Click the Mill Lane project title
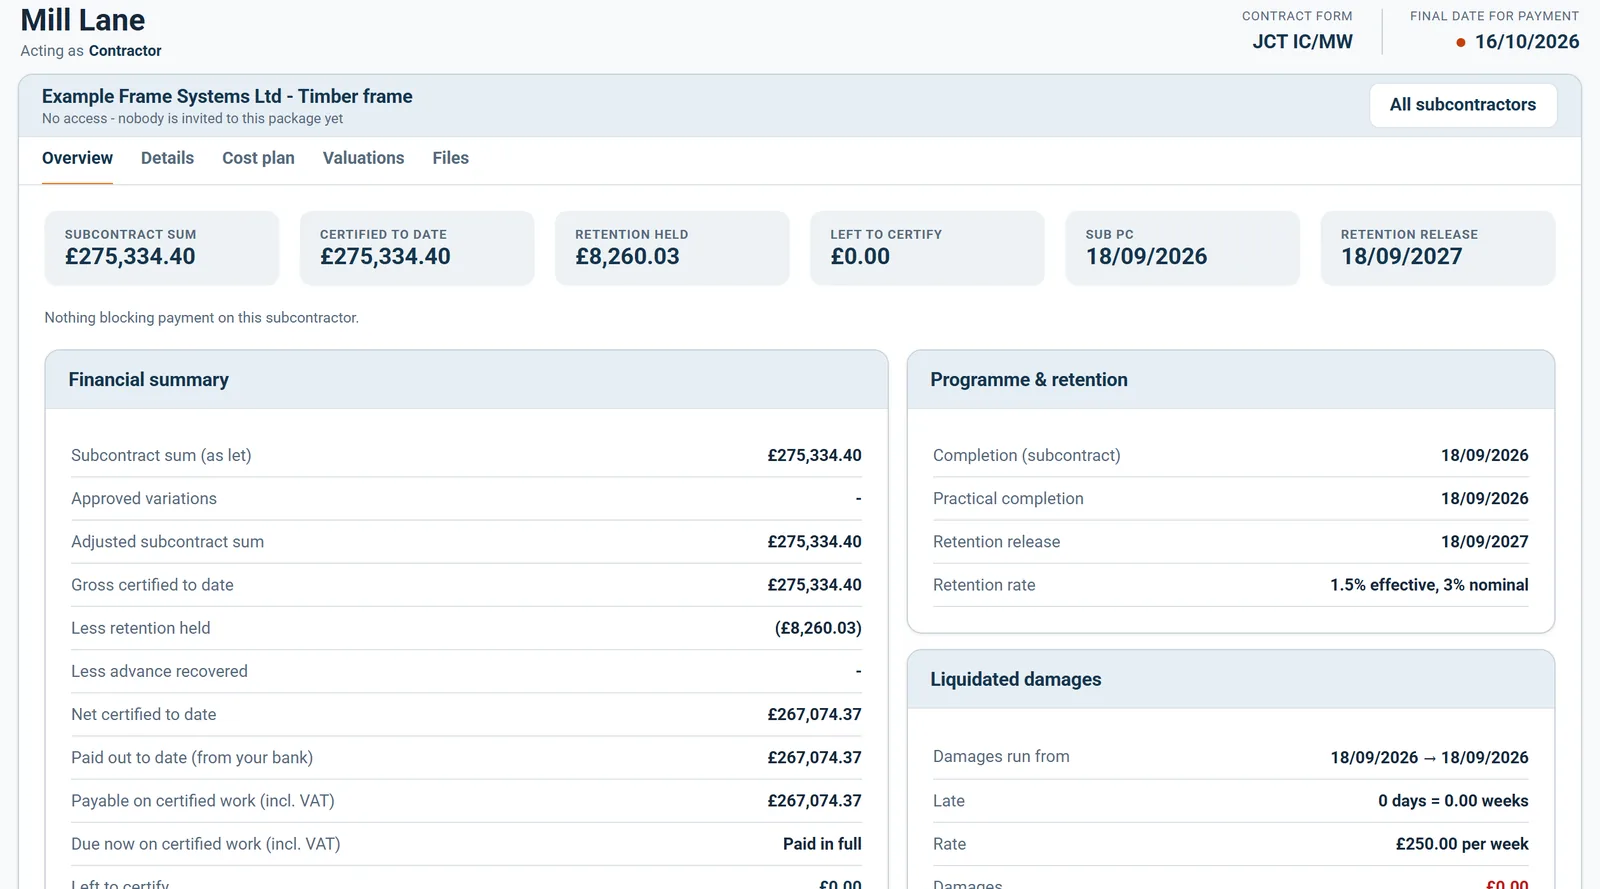 (x=83, y=20)
